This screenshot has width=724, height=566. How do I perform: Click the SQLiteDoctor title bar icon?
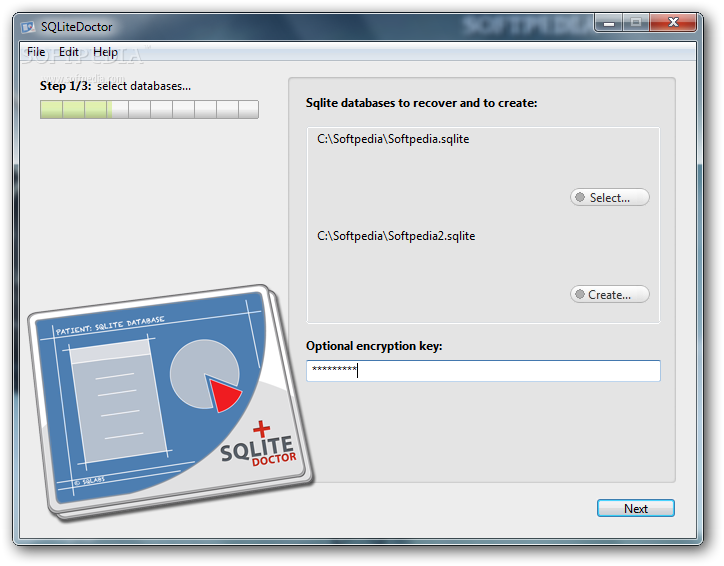pyautogui.click(x=28, y=27)
